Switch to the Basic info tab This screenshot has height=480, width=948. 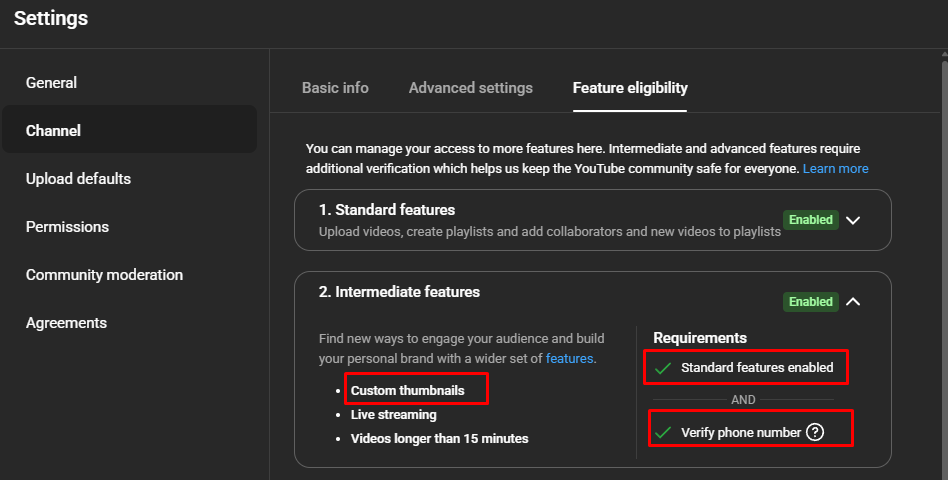(x=336, y=88)
